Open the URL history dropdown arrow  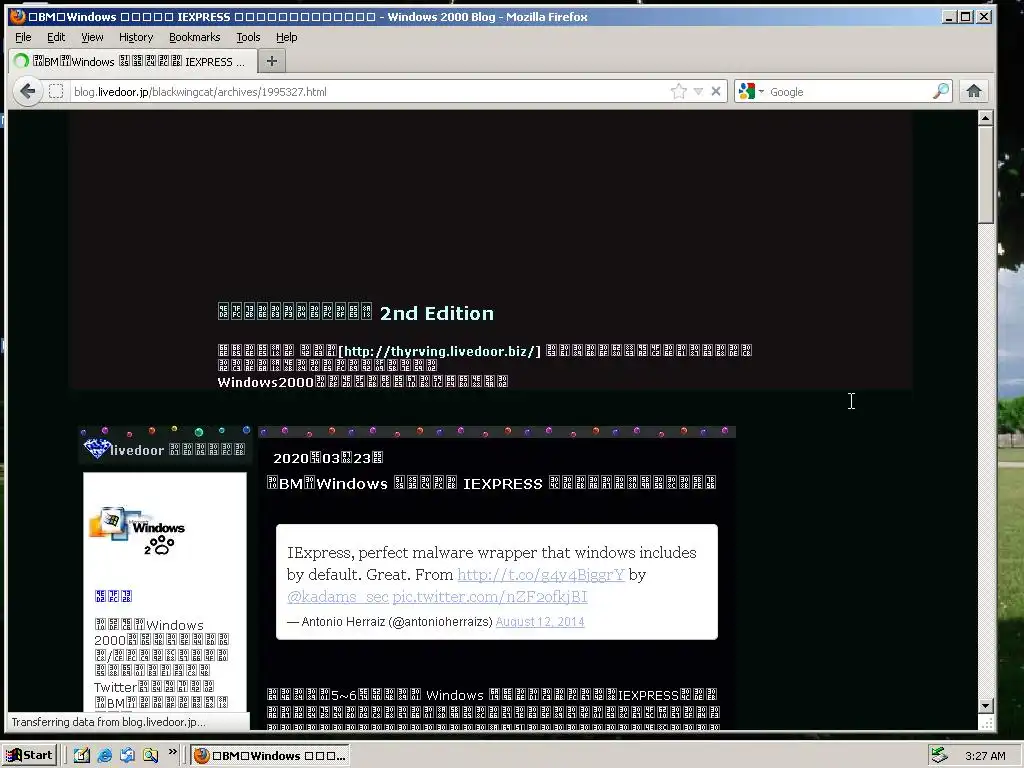698,91
